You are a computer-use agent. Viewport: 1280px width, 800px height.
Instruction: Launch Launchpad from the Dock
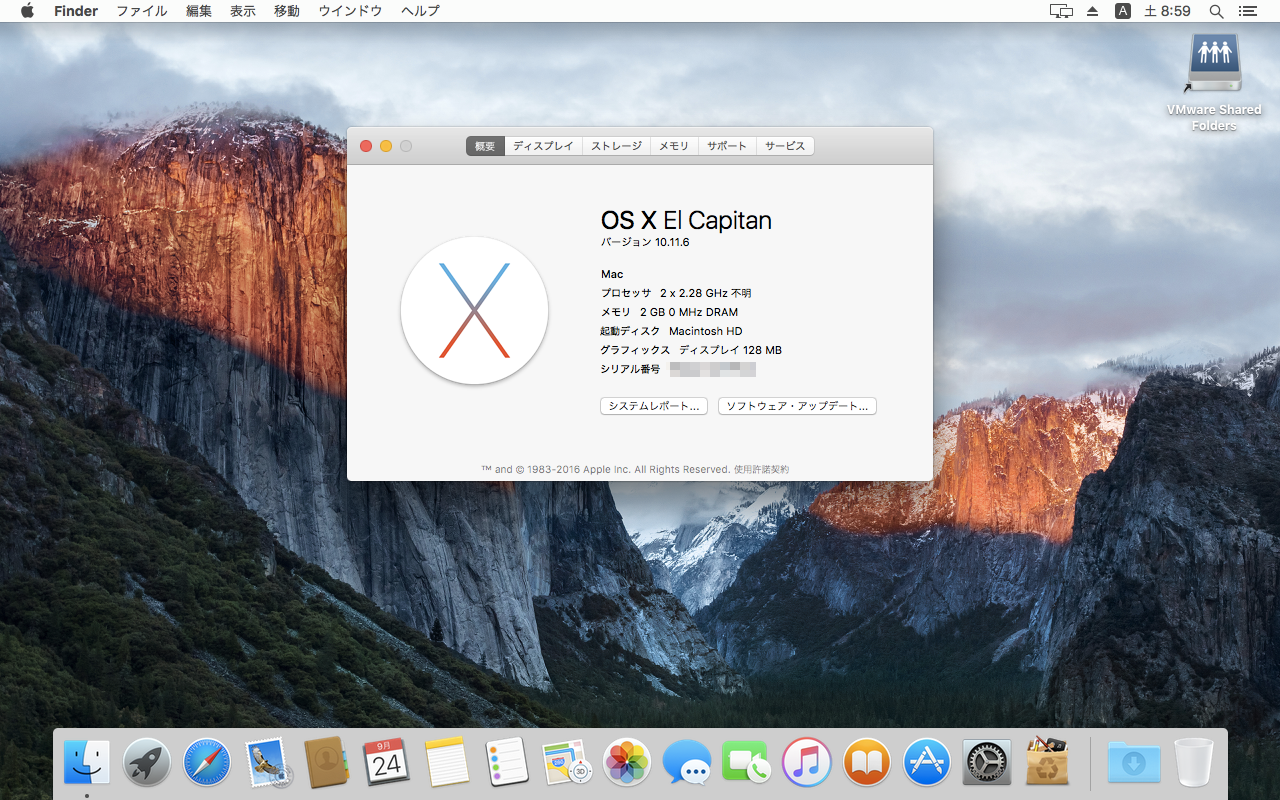click(147, 763)
